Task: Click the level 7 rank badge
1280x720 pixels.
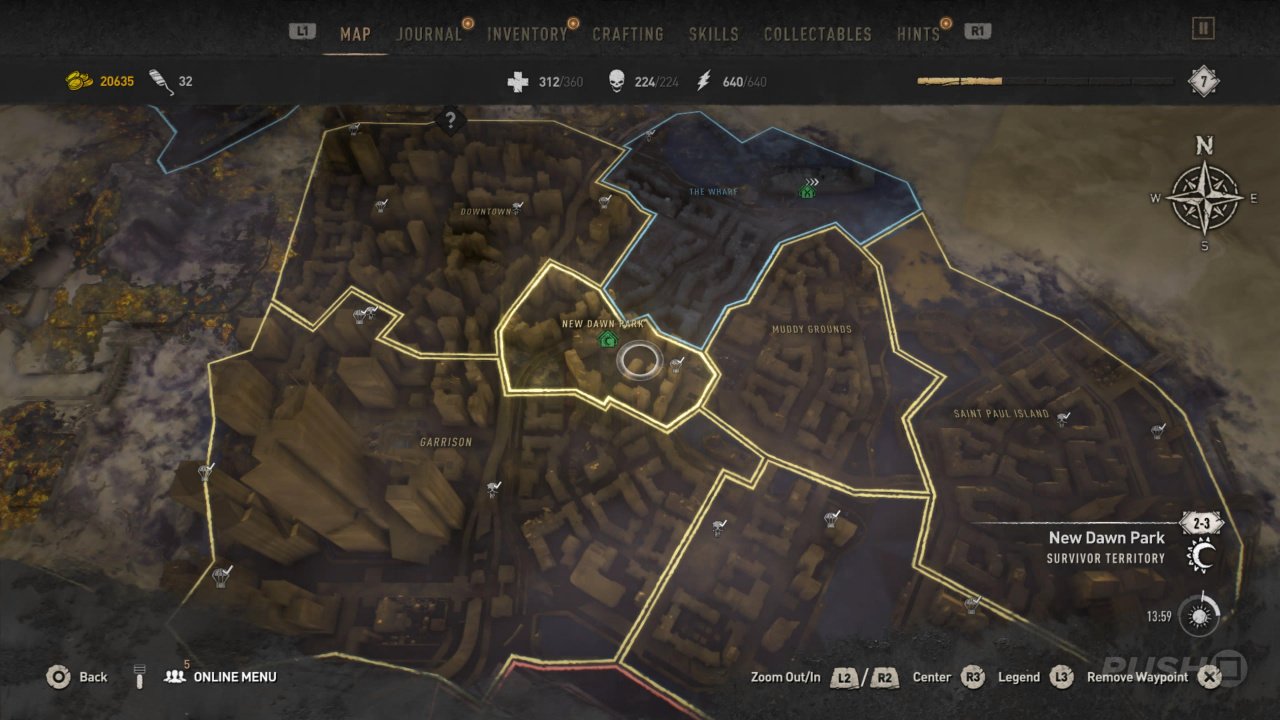Action: point(1203,81)
